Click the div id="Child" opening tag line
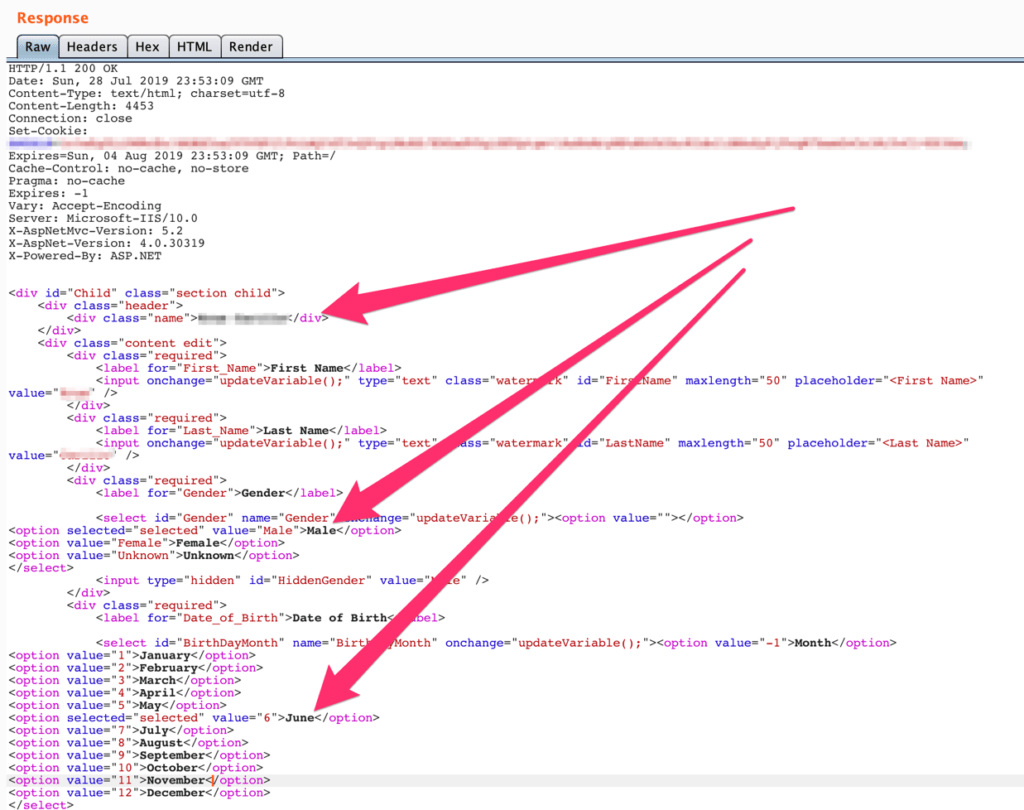This screenshot has height=810, width=1024. (147, 293)
